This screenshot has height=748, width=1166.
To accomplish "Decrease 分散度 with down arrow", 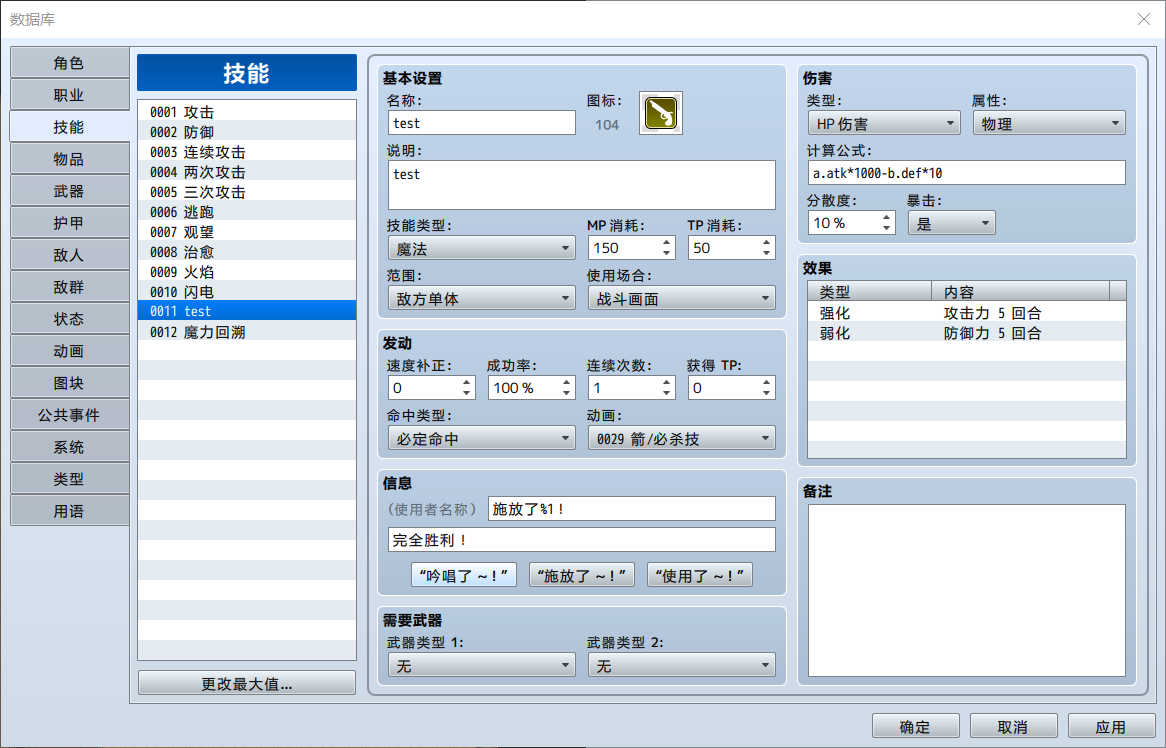I will pyautogui.click(x=886, y=228).
